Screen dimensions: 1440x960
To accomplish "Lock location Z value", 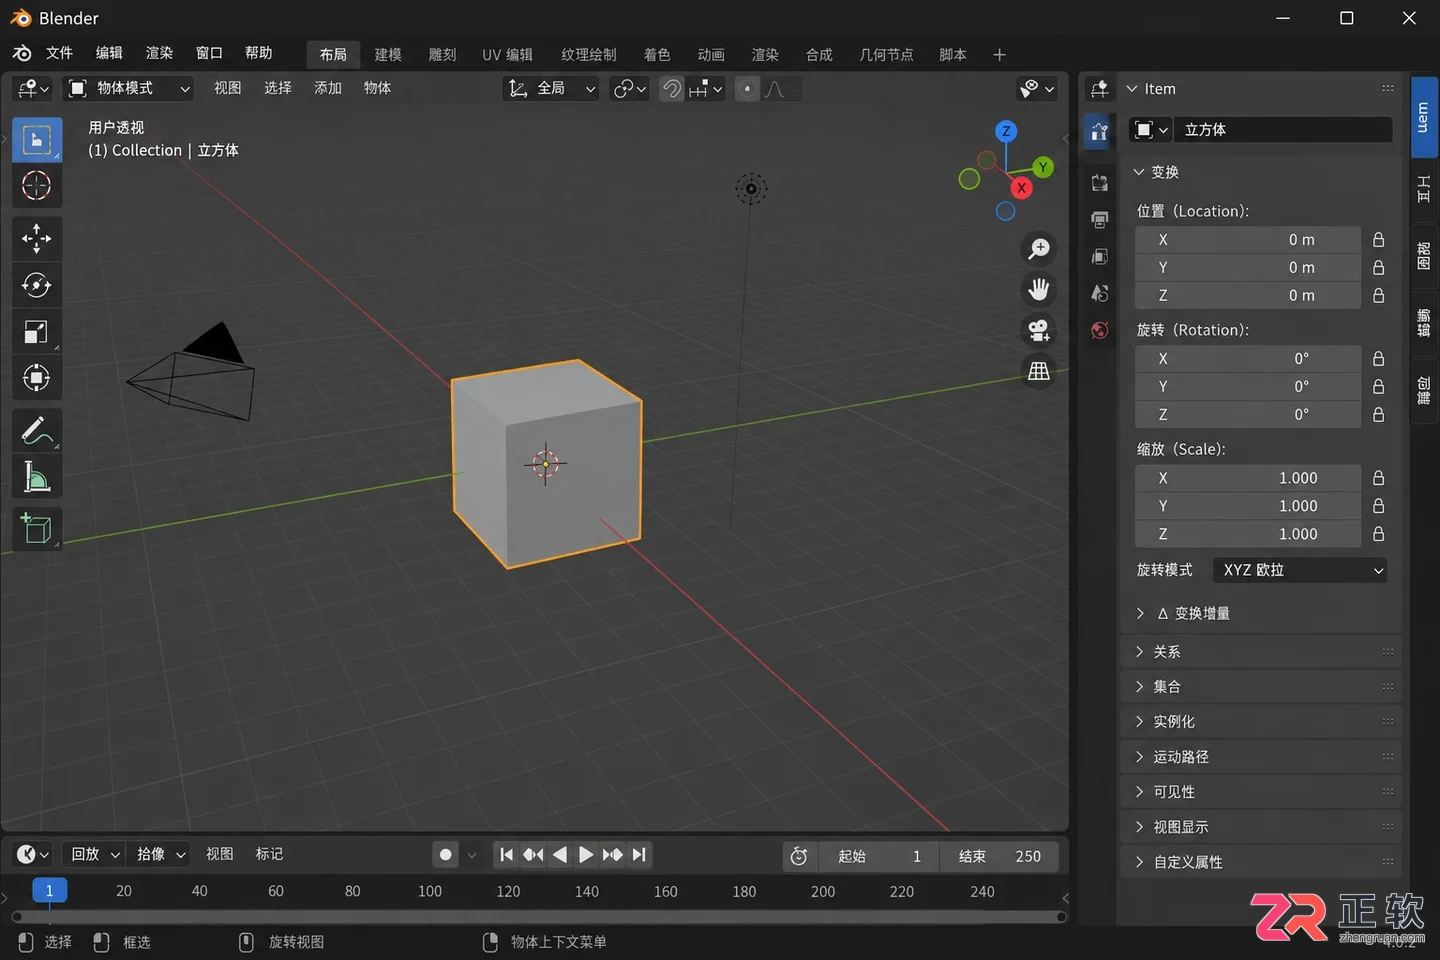I will 1378,296.
